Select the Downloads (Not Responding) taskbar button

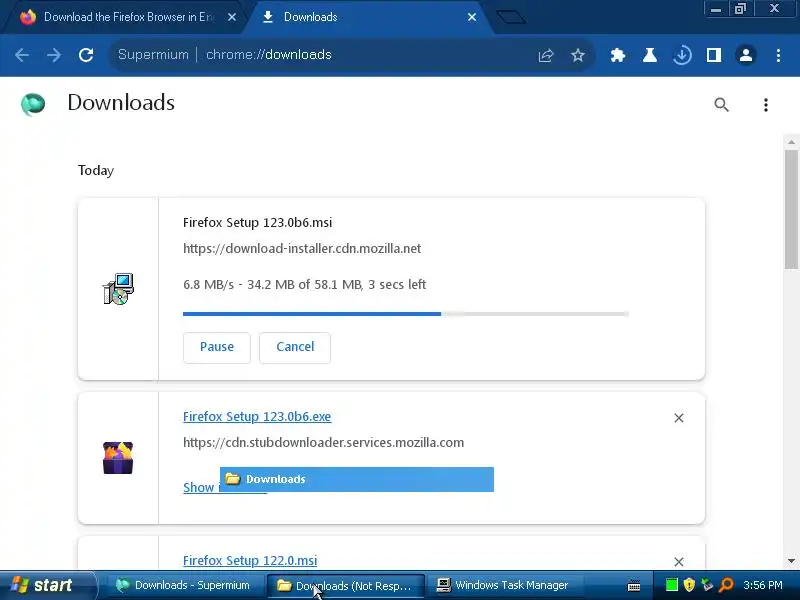[345, 586]
